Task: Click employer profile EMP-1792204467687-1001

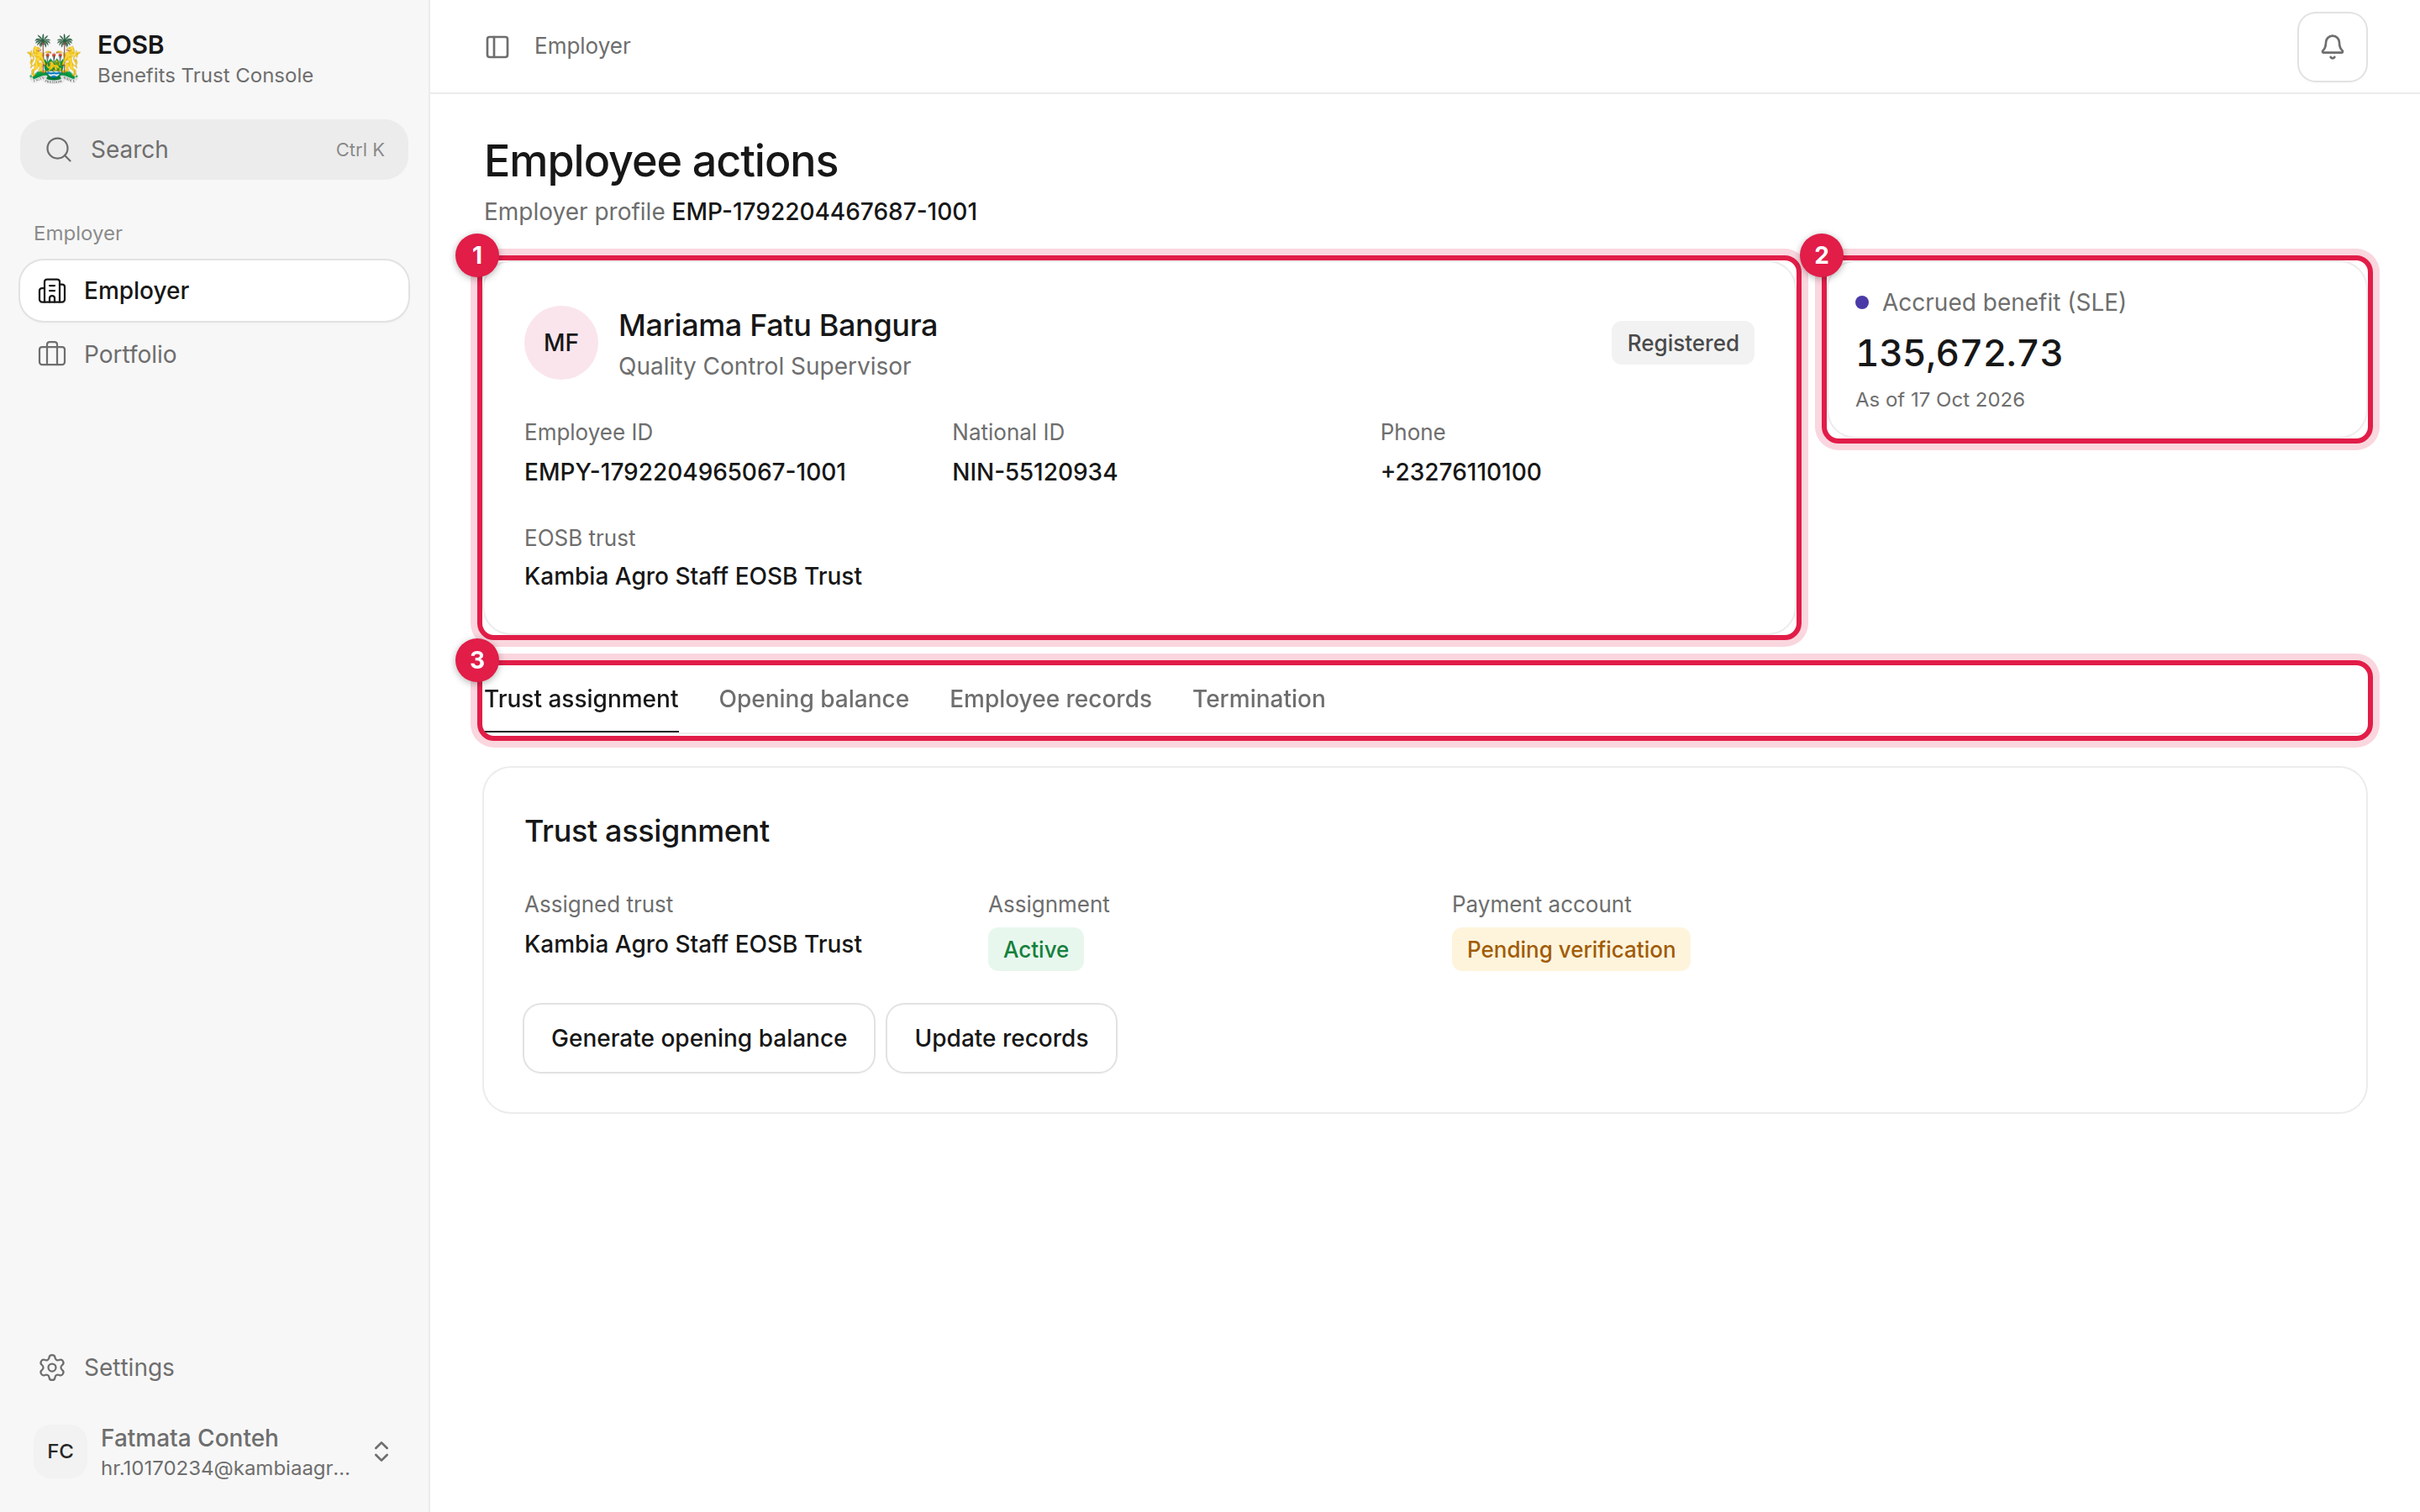Action: click(824, 212)
